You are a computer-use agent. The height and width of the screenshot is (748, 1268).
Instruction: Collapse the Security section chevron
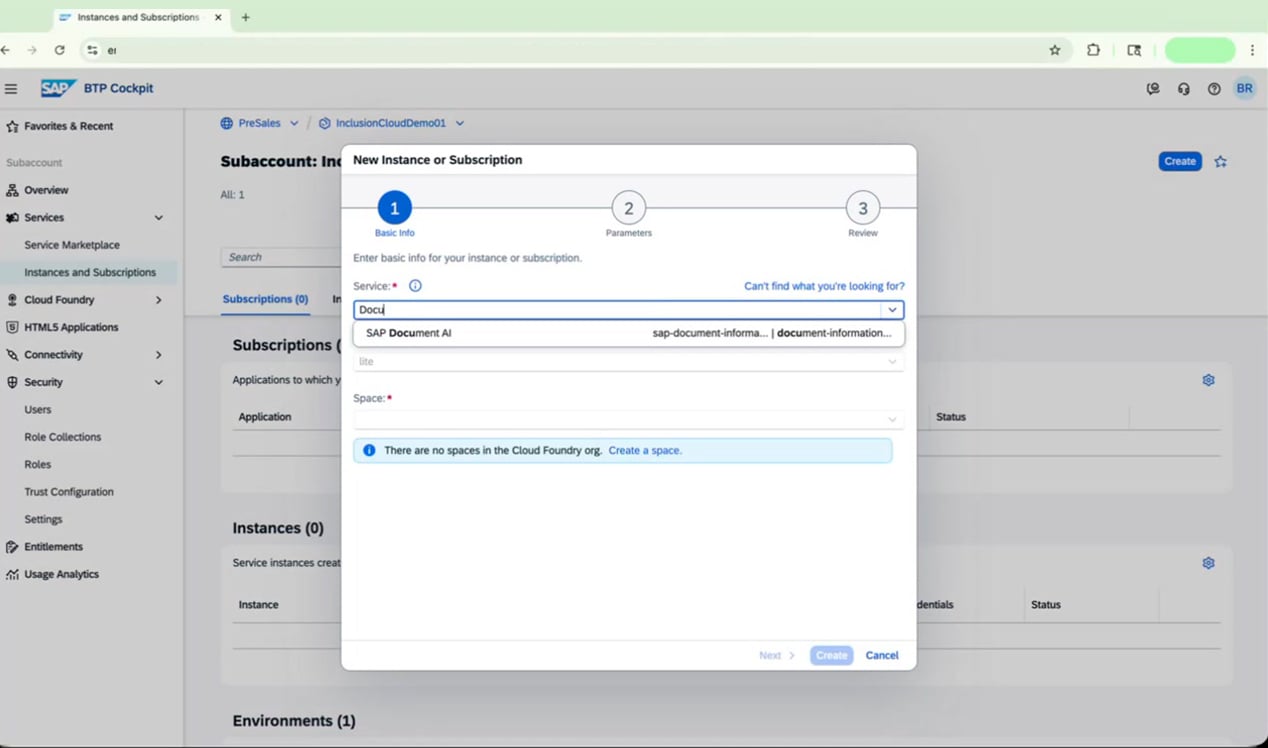(158, 382)
